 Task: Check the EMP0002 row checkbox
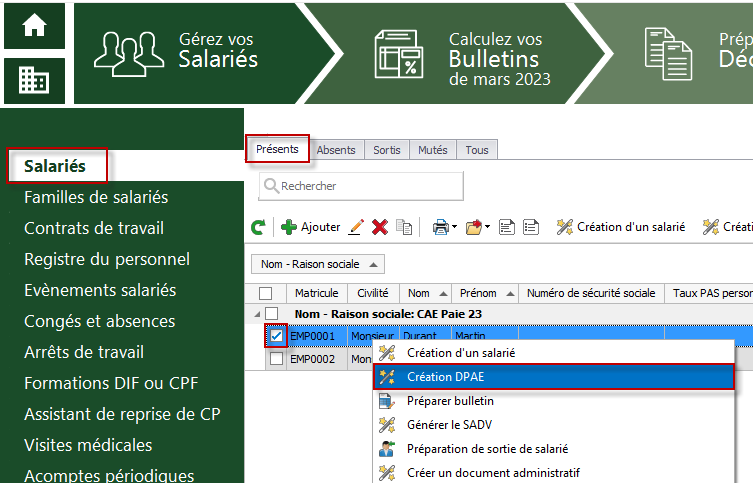coord(275,358)
